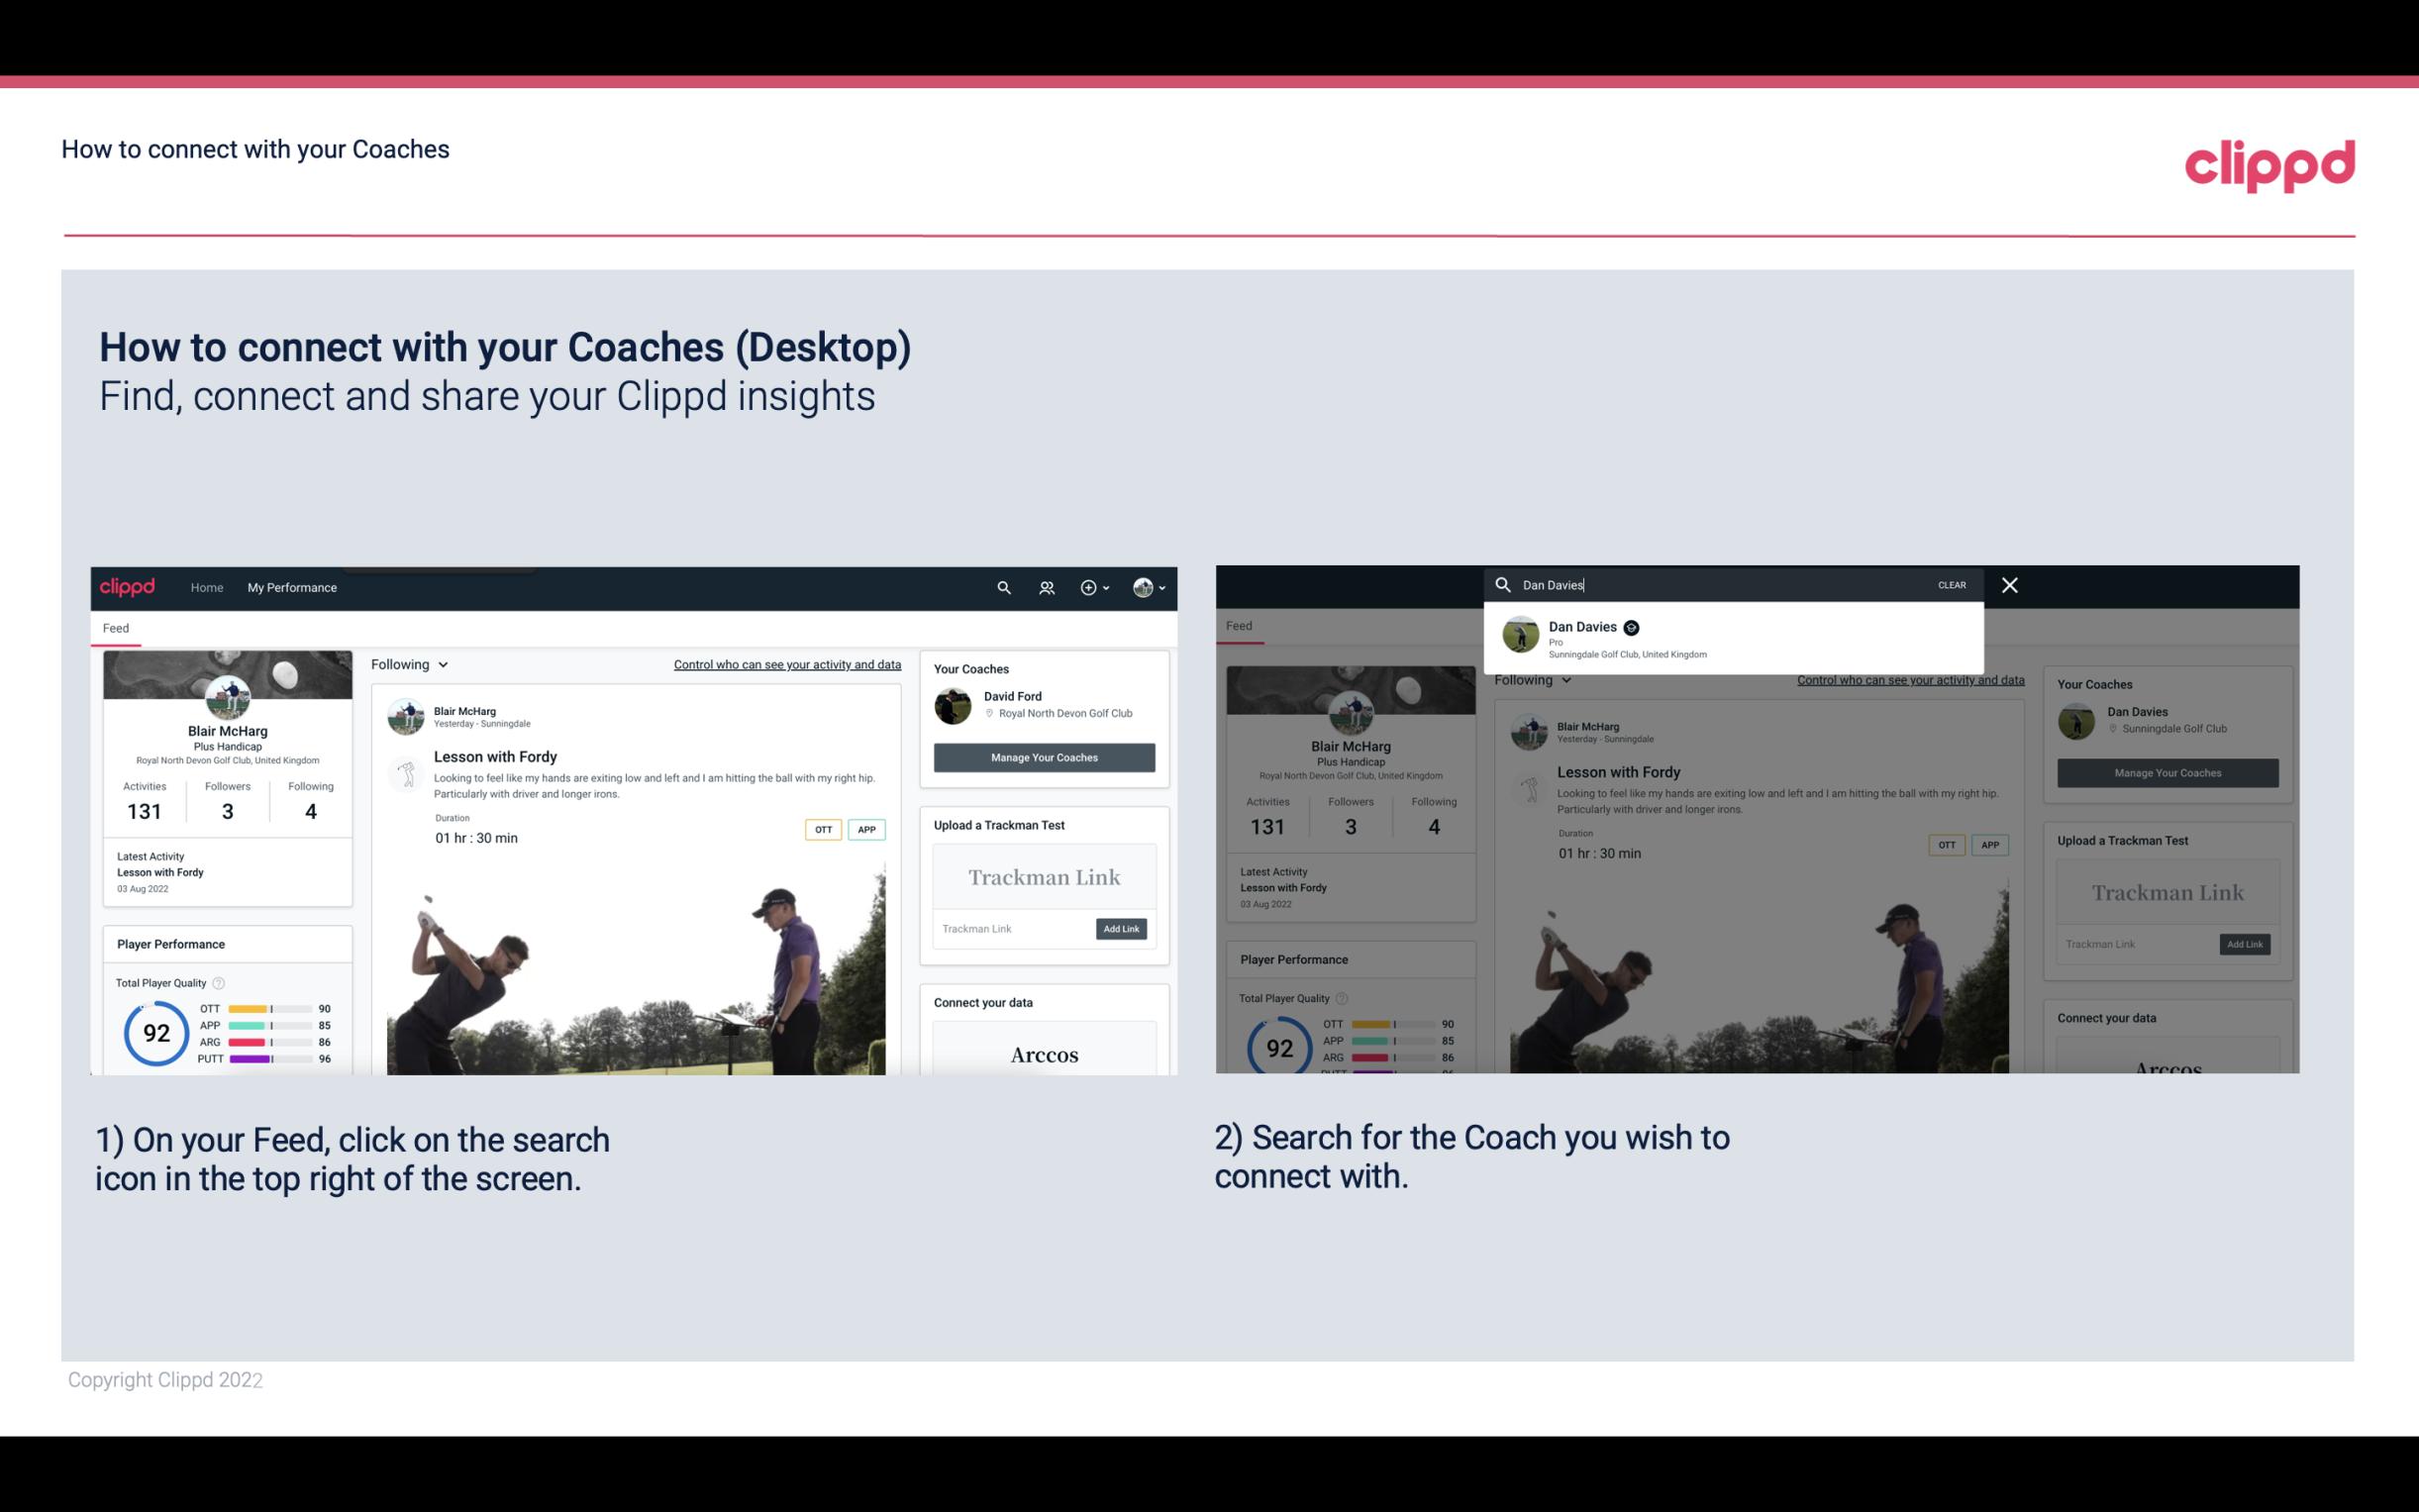Select the Home tab in navigation bar
This screenshot has width=2419, height=1512.
pos(209,585)
